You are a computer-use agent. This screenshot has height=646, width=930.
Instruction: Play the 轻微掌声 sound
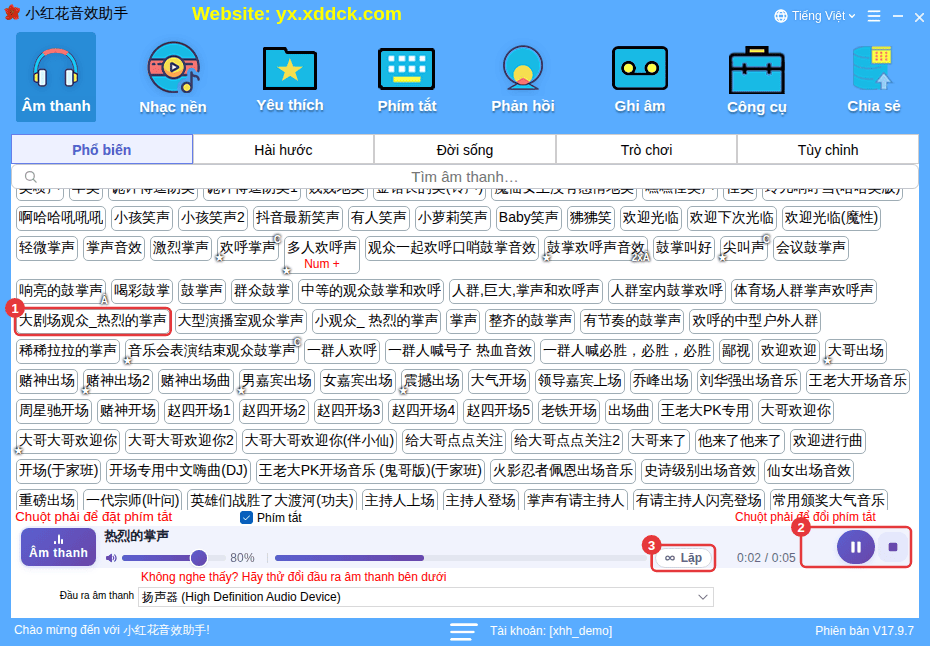pos(47,248)
